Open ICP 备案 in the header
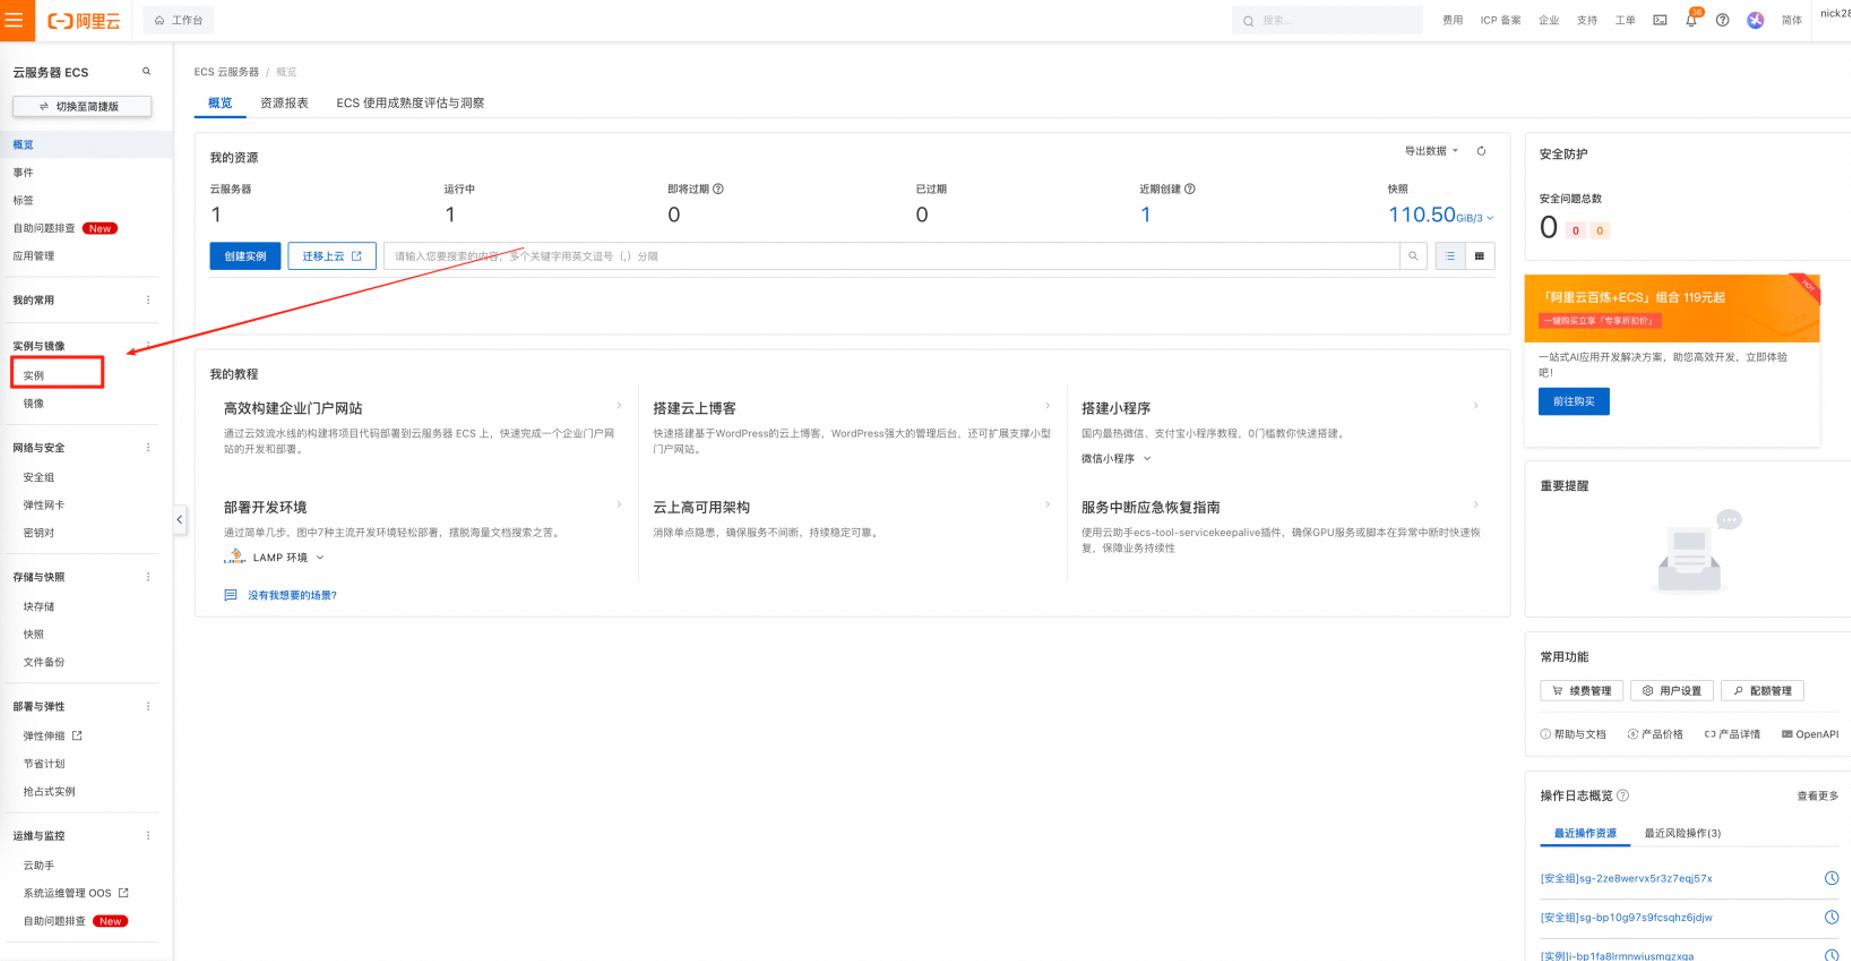 1500,20
